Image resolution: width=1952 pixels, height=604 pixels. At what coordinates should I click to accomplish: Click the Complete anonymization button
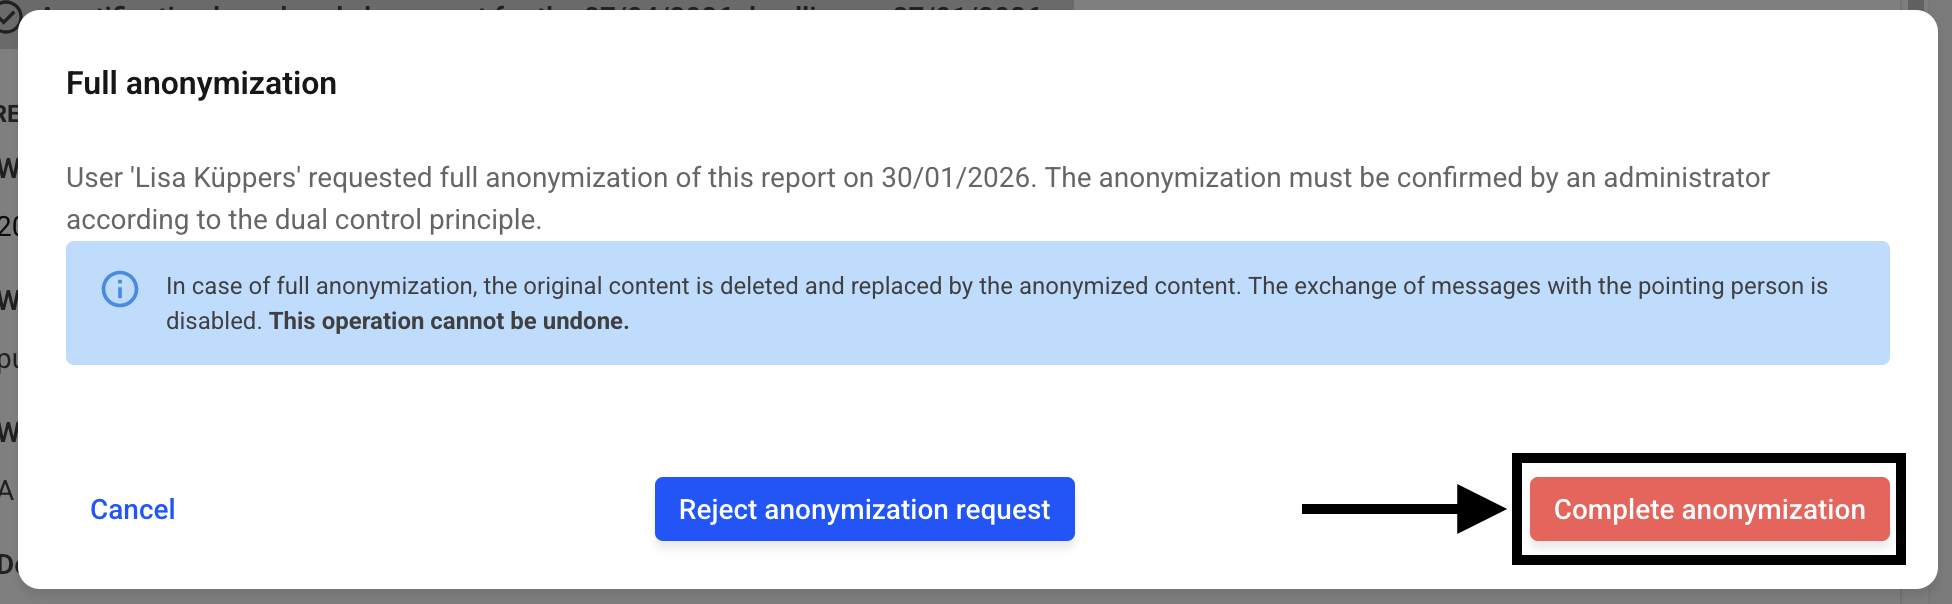tap(1708, 510)
